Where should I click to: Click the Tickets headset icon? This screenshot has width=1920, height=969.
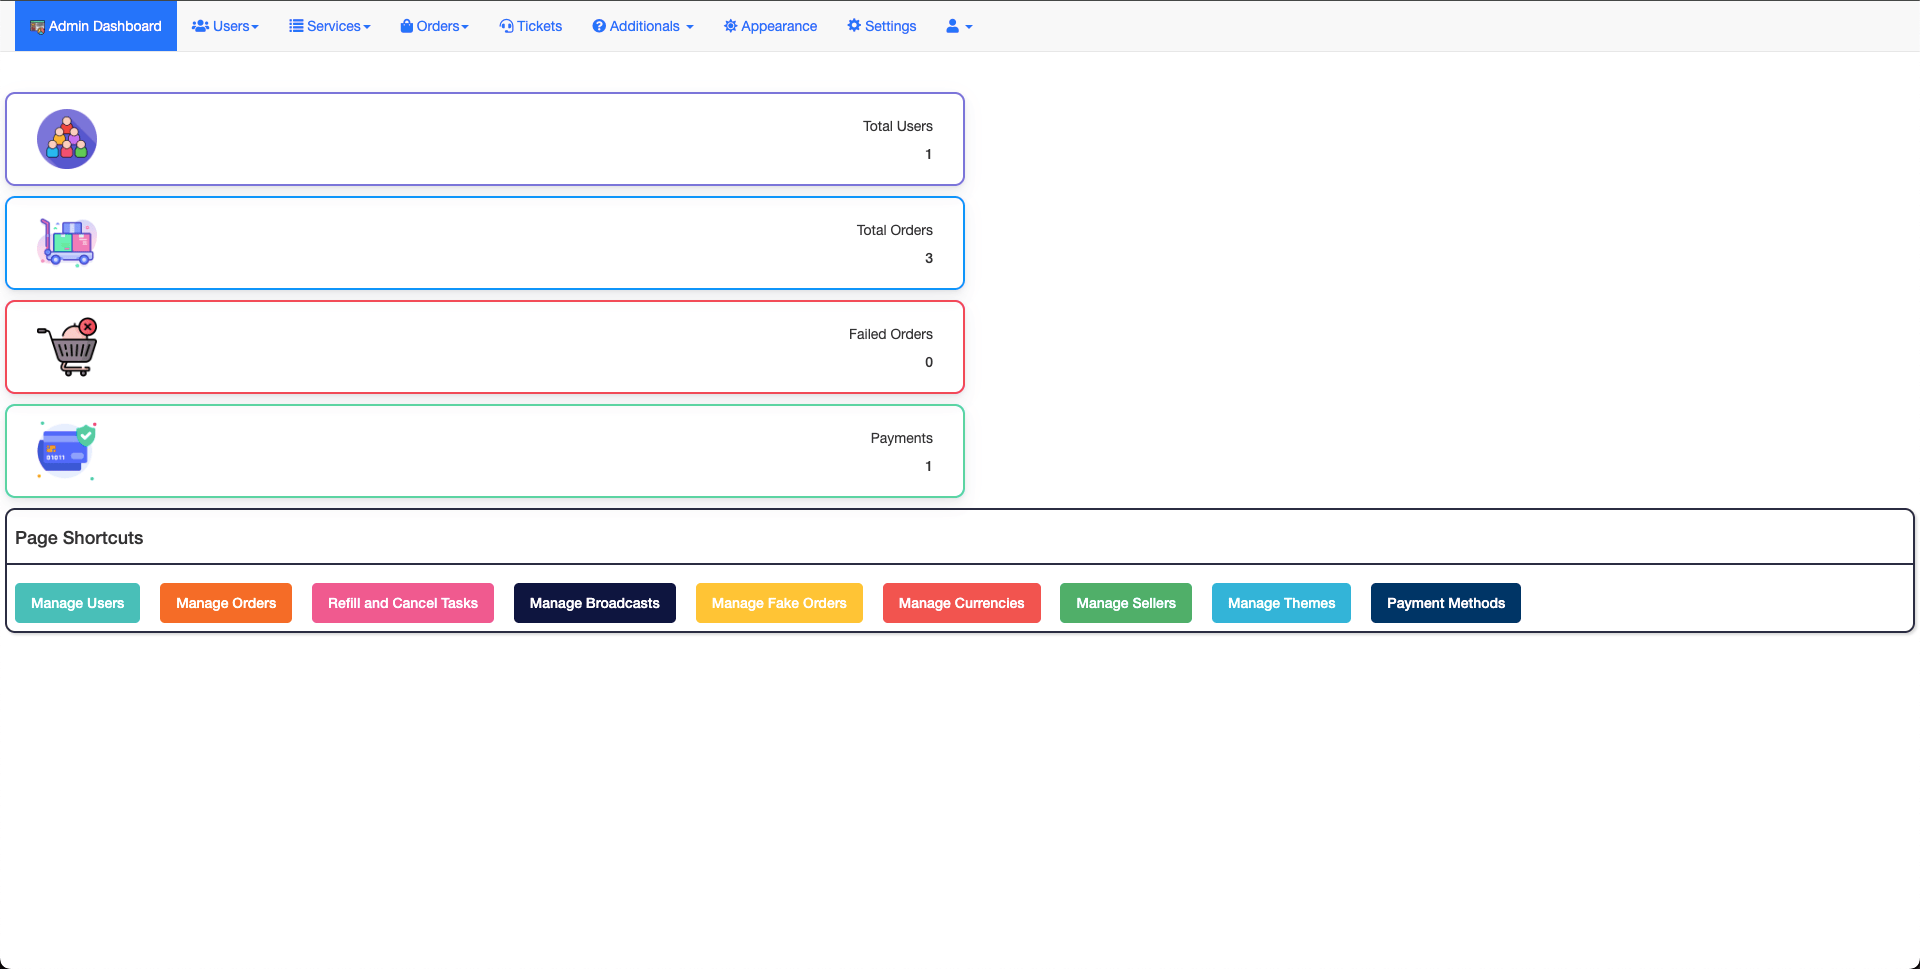[x=506, y=26]
